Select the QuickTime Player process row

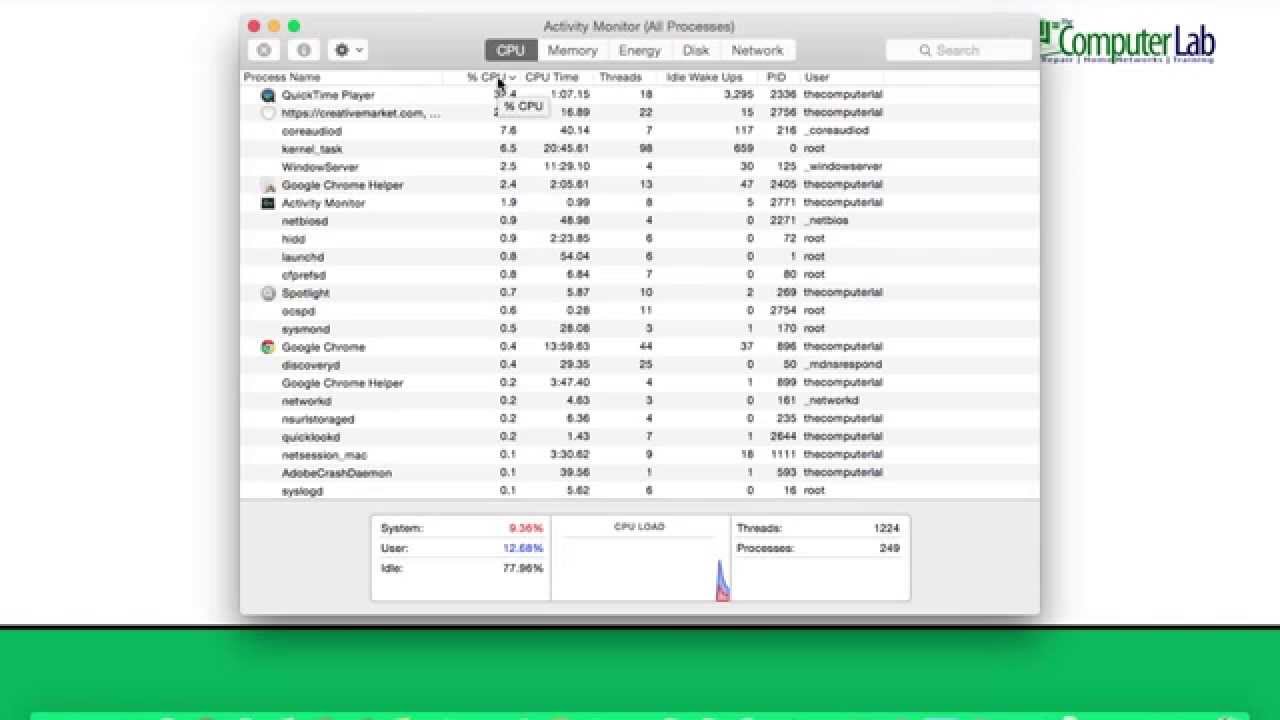click(640, 95)
